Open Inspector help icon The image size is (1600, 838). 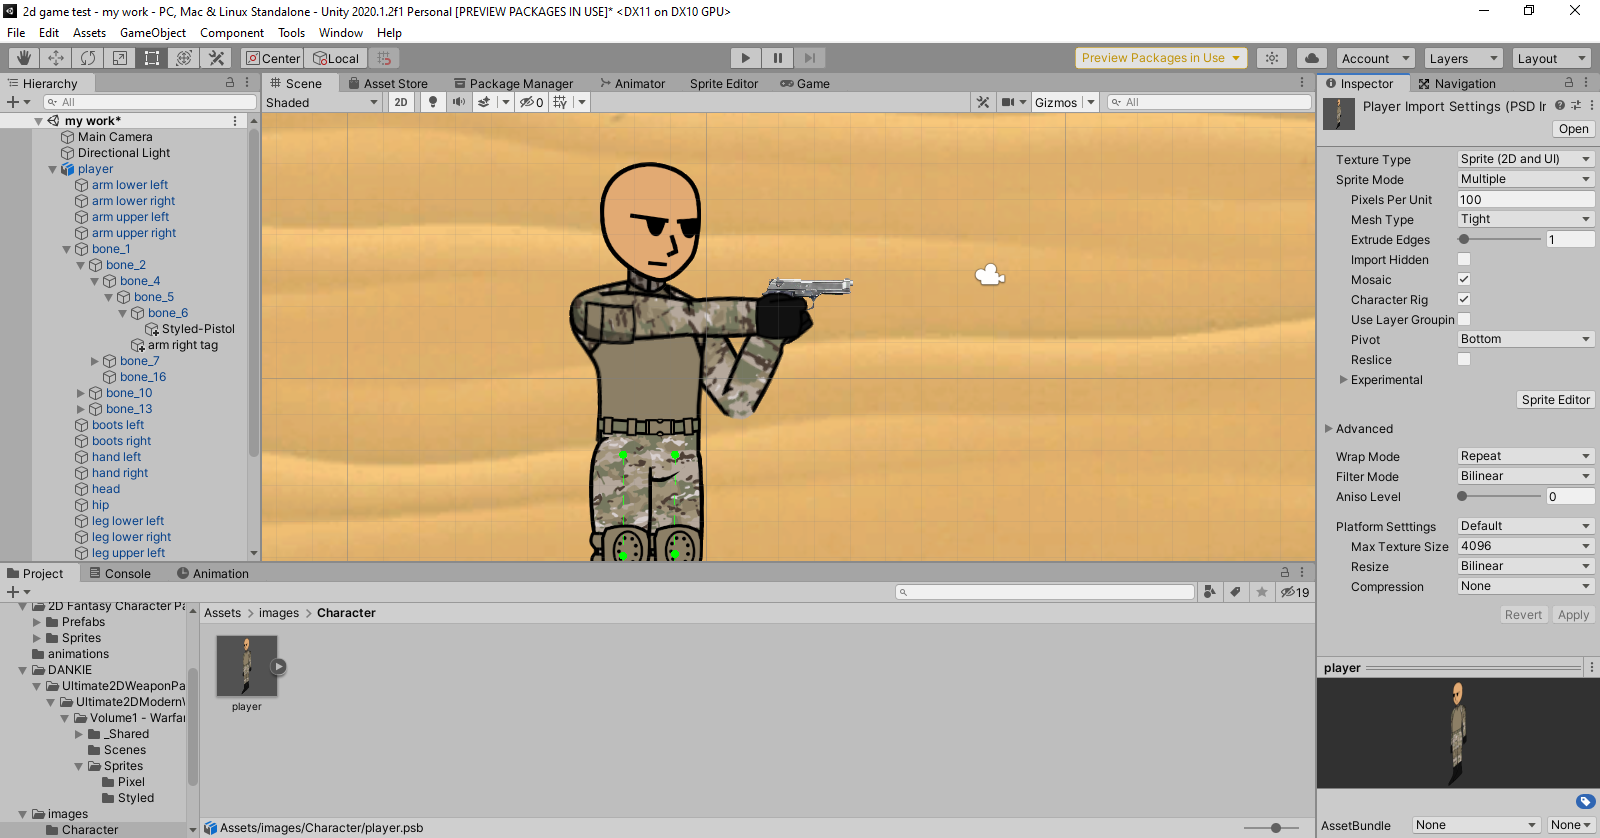1560,105
